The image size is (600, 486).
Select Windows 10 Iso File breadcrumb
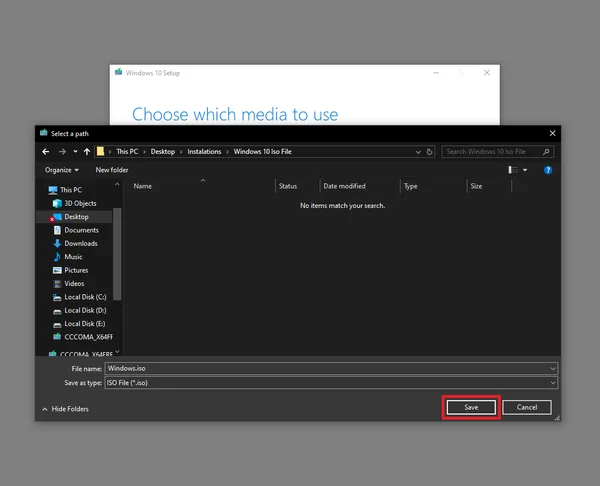262,152
